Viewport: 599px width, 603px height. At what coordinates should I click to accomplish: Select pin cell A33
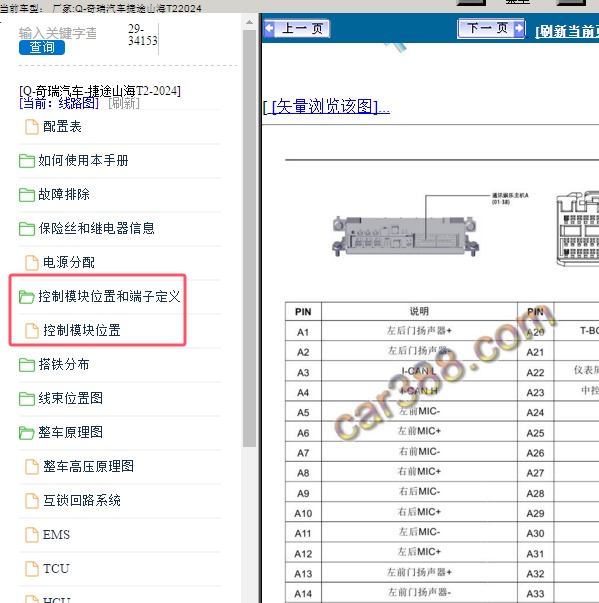(x=536, y=594)
